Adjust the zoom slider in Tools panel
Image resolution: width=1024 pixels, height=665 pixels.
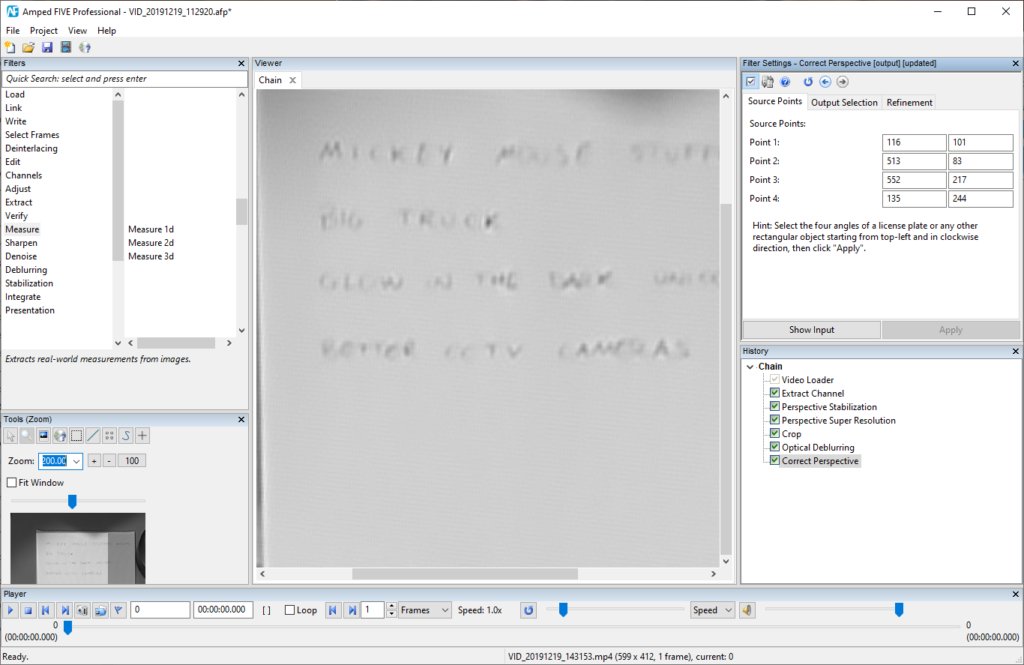coord(72,501)
